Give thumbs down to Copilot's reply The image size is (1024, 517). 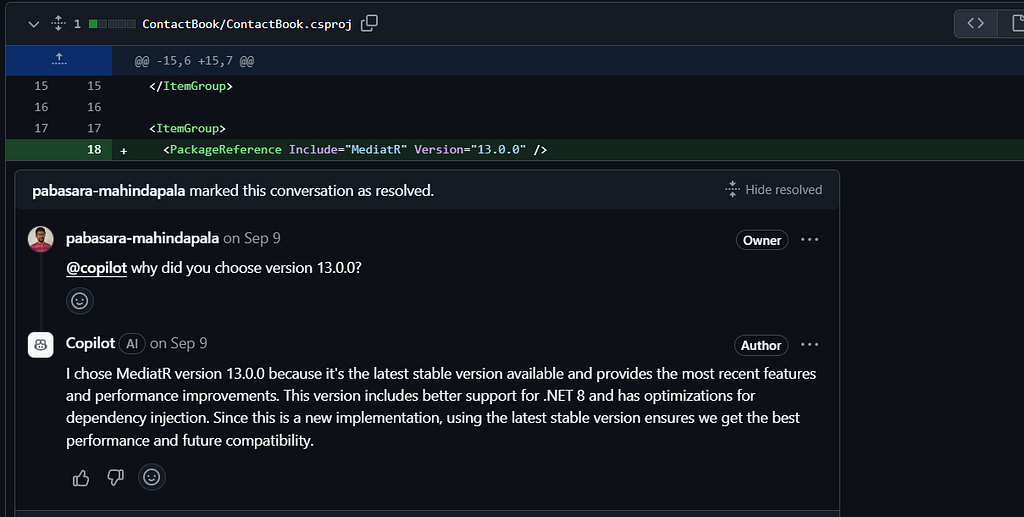115,478
